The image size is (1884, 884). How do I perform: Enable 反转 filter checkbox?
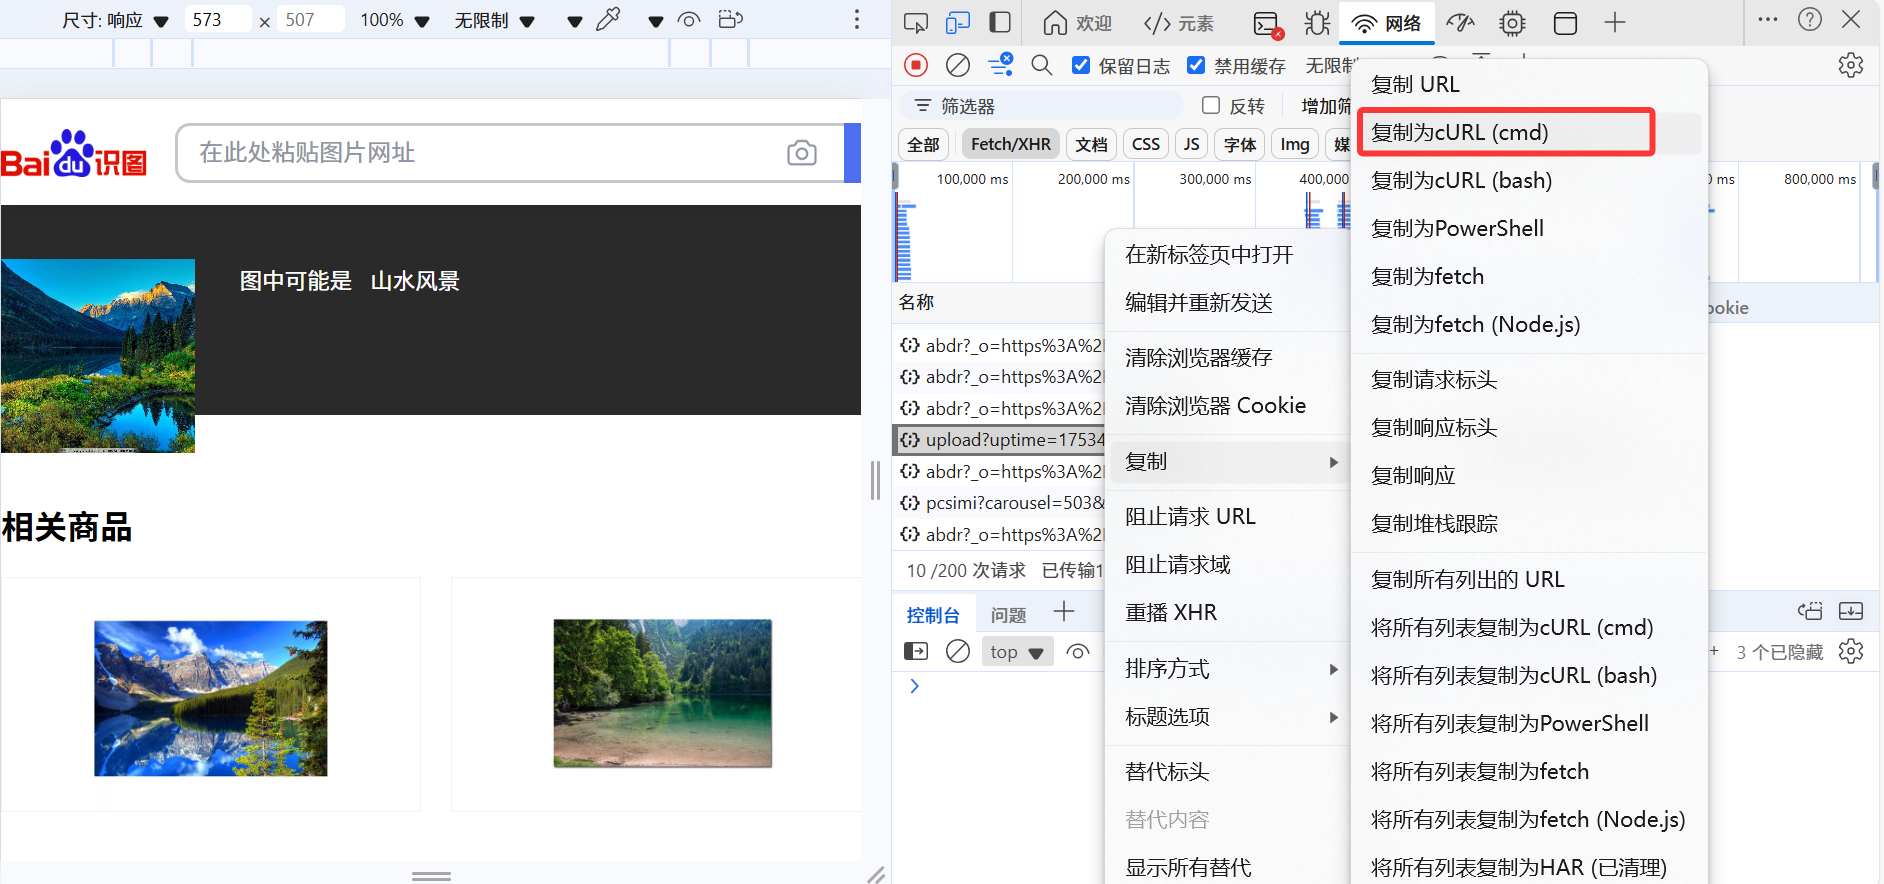click(1211, 105)
